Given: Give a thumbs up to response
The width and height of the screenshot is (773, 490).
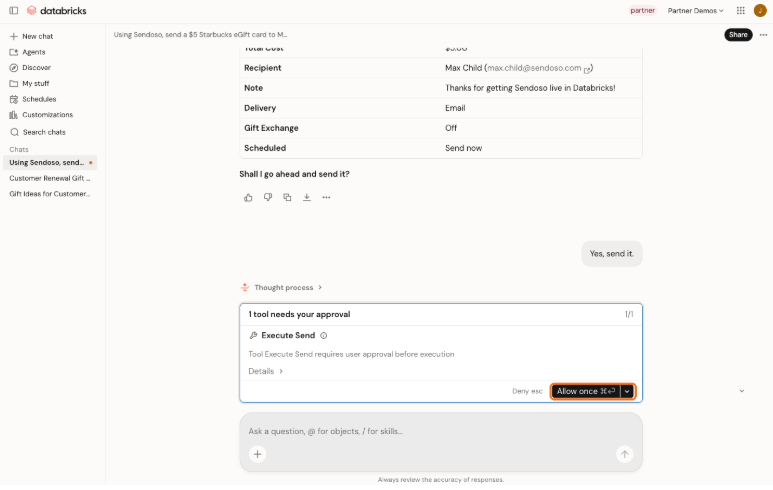Looking at the screenshot, I should coord(248,198).
